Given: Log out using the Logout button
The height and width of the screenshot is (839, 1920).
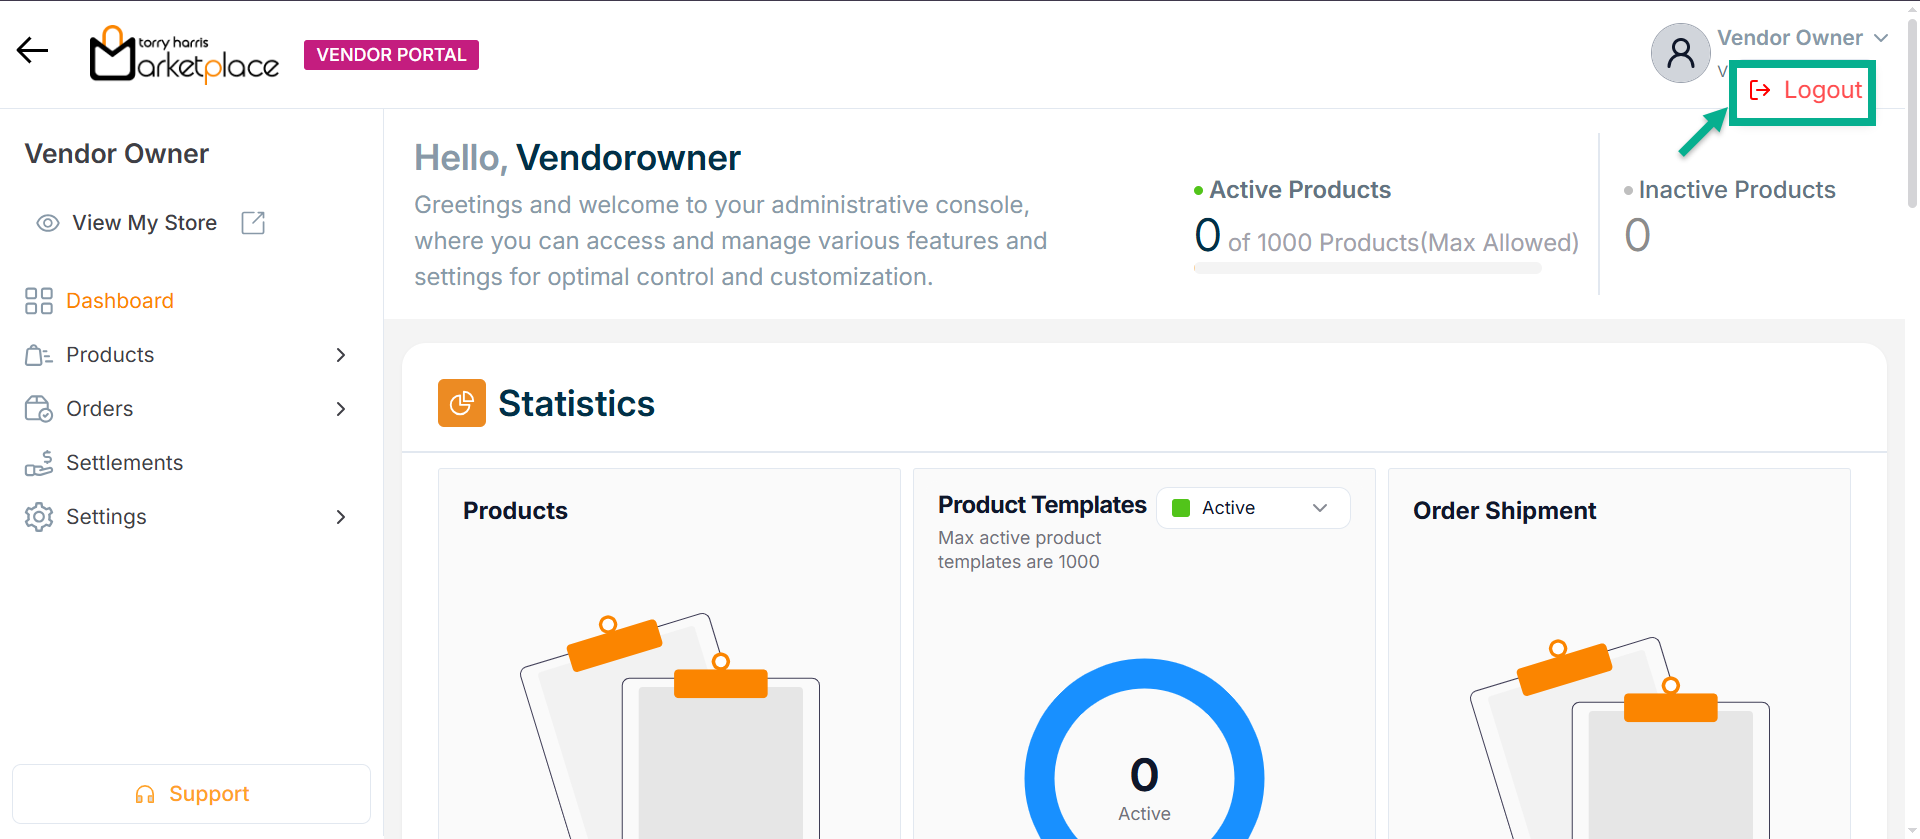Looking at the screenshot, I should pos(1805,91).
